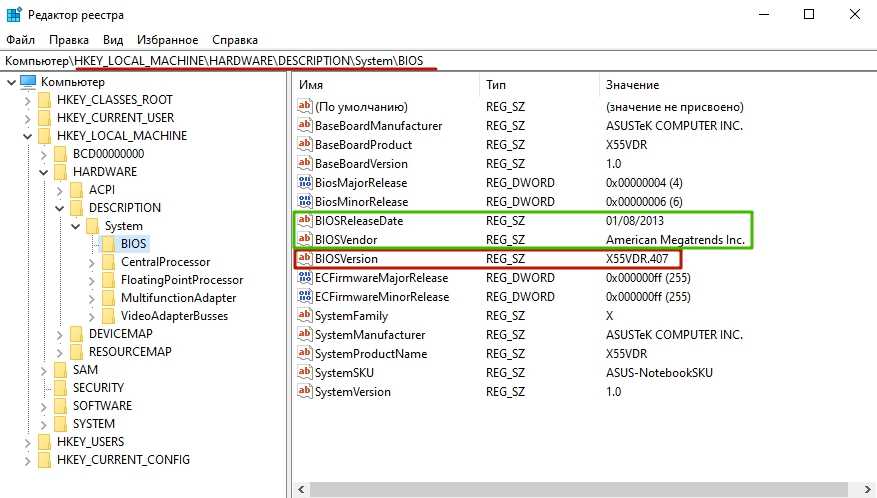Click the folder icon of HKEY_USERS
The image size is (877, 498).
44,442
